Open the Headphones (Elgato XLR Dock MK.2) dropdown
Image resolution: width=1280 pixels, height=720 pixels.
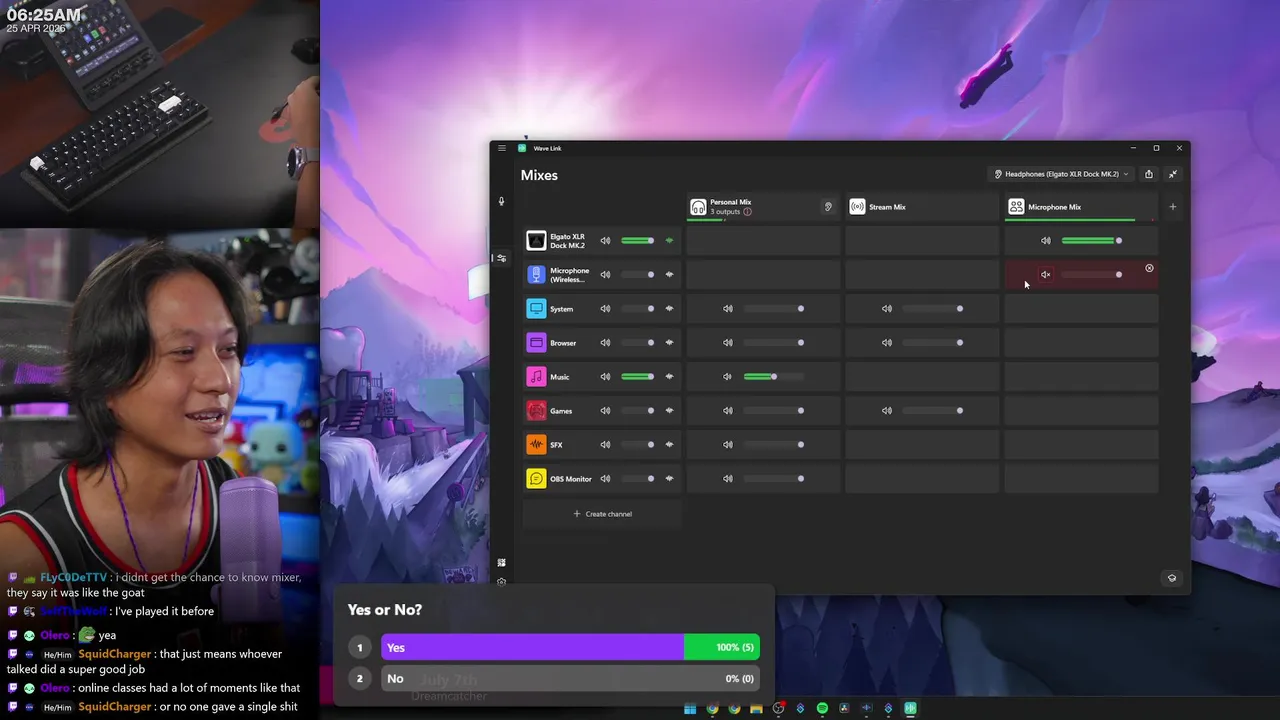[x=1061, y=174]
